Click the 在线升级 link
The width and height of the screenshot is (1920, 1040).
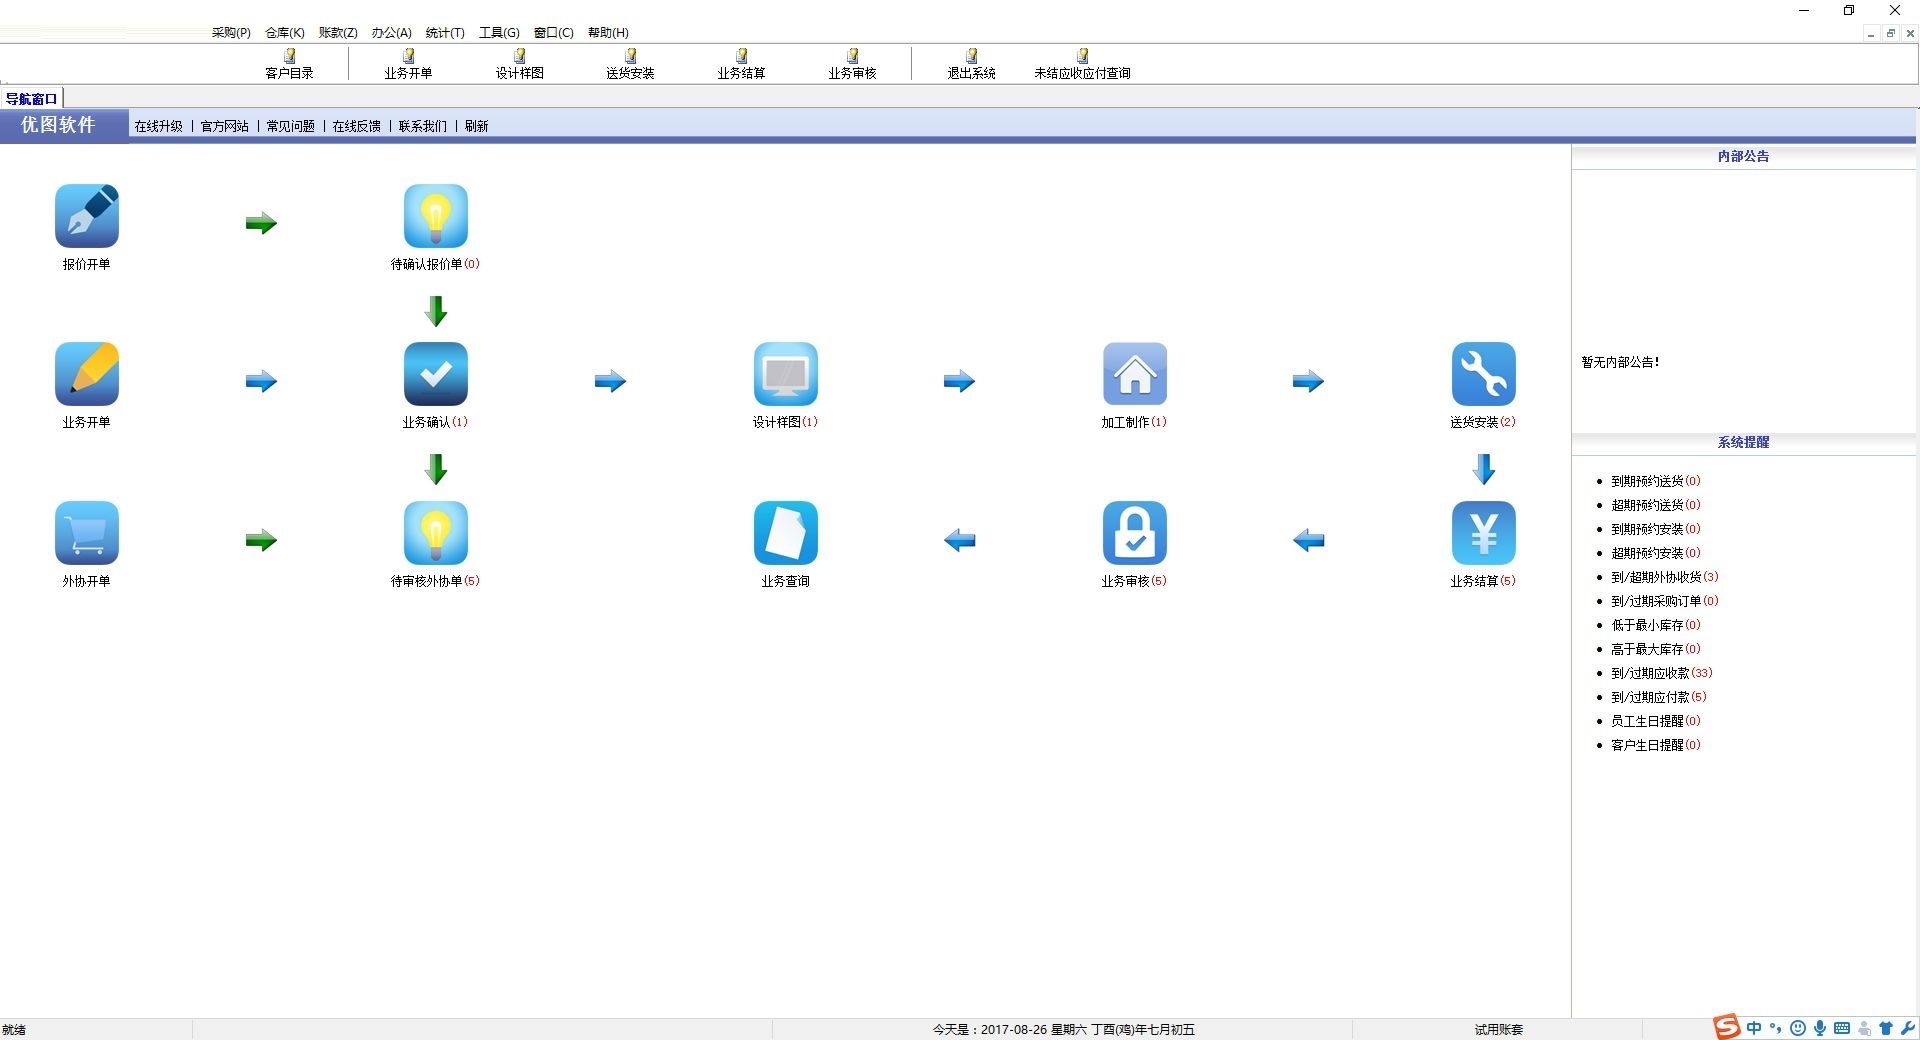click(x=159, y=126)
